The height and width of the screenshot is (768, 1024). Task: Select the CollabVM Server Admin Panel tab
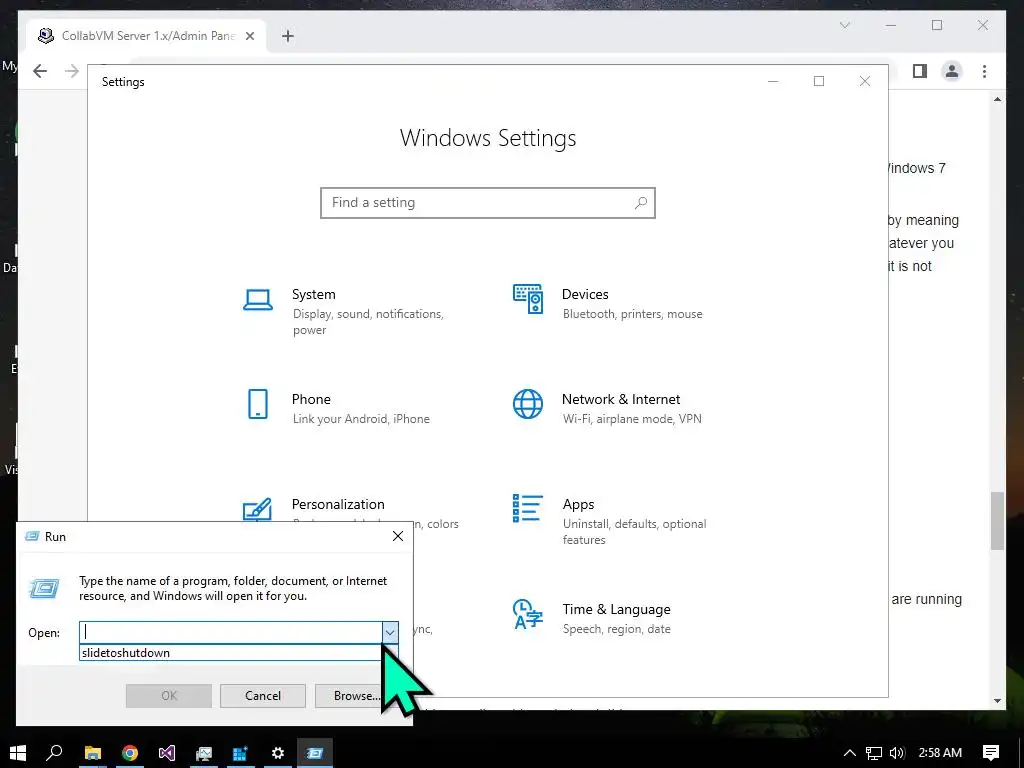(x=147, y=36)
